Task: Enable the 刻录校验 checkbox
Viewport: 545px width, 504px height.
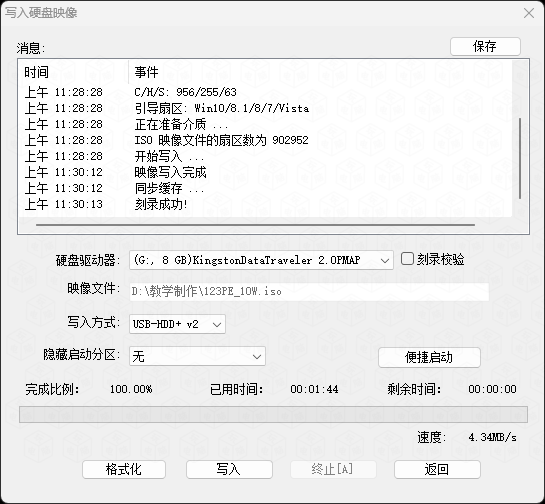Action: click(407, 259)
